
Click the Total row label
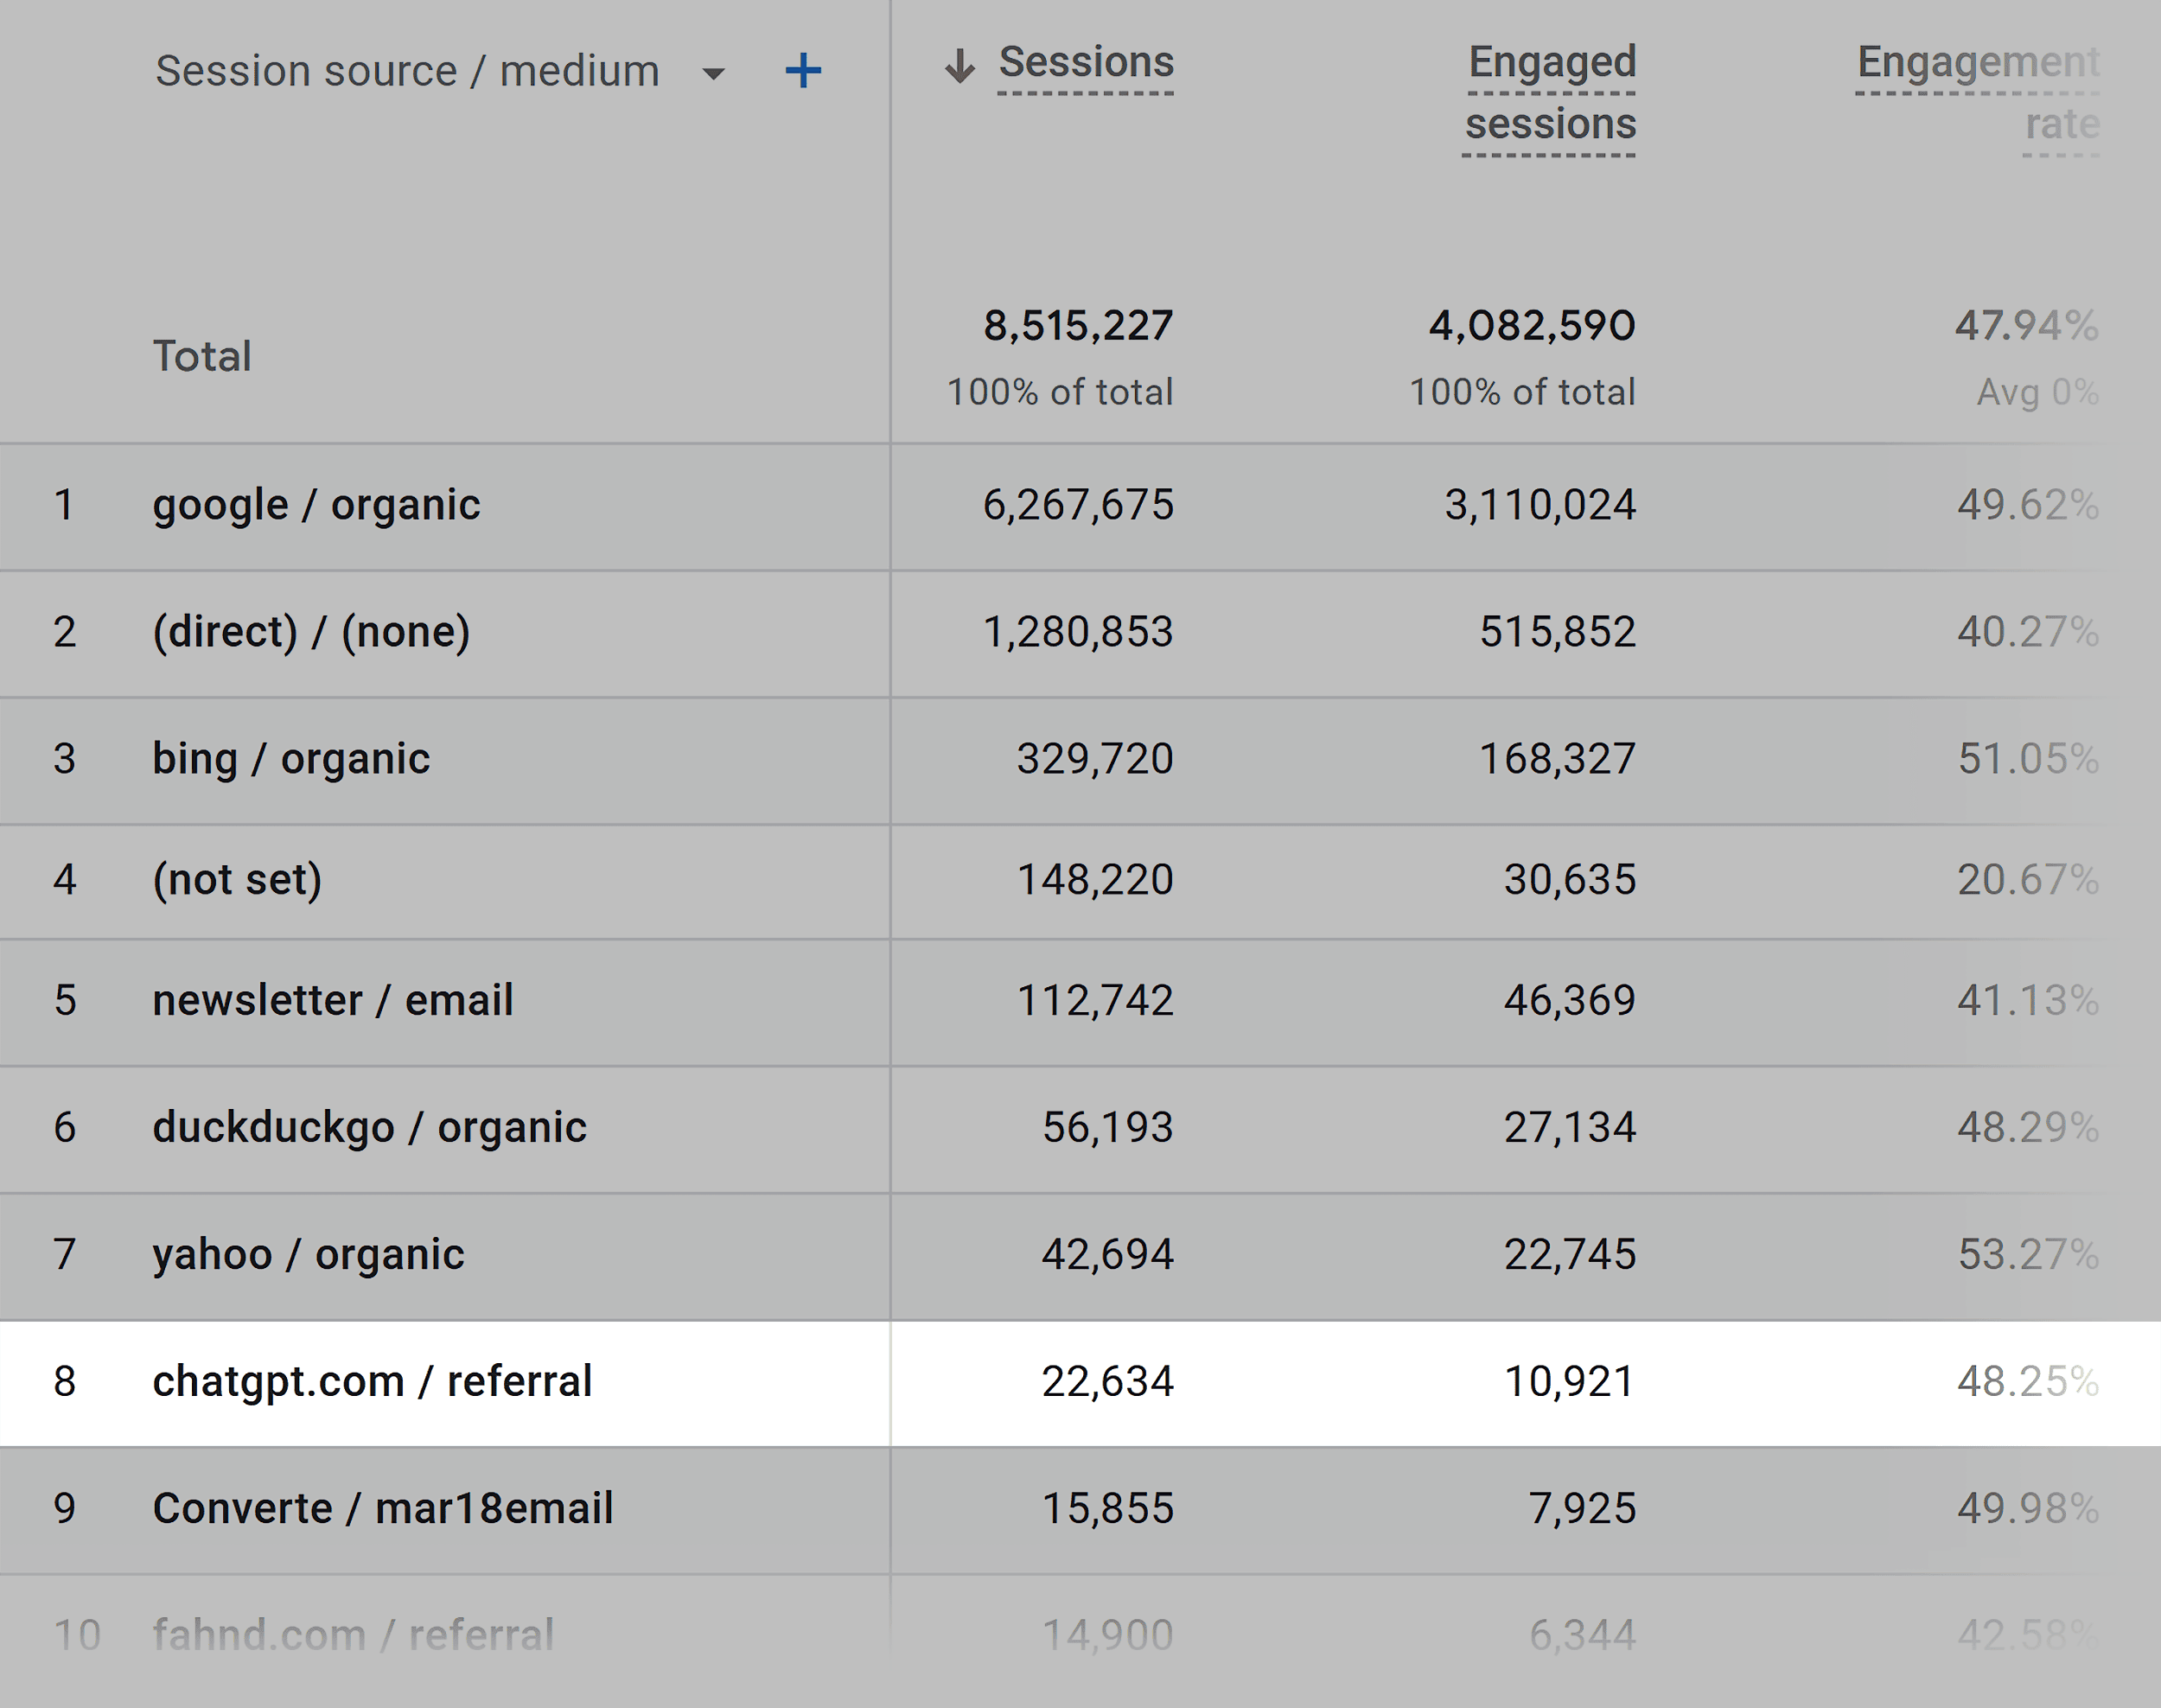click(202, 355)
